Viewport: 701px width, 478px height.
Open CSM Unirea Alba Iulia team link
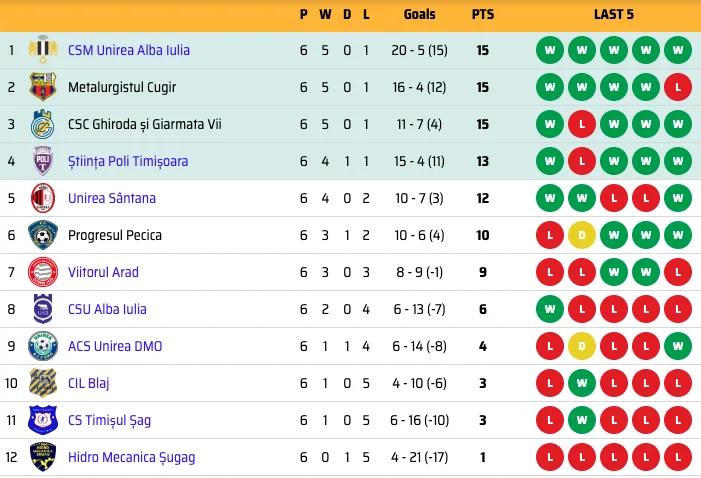point(128,50)
